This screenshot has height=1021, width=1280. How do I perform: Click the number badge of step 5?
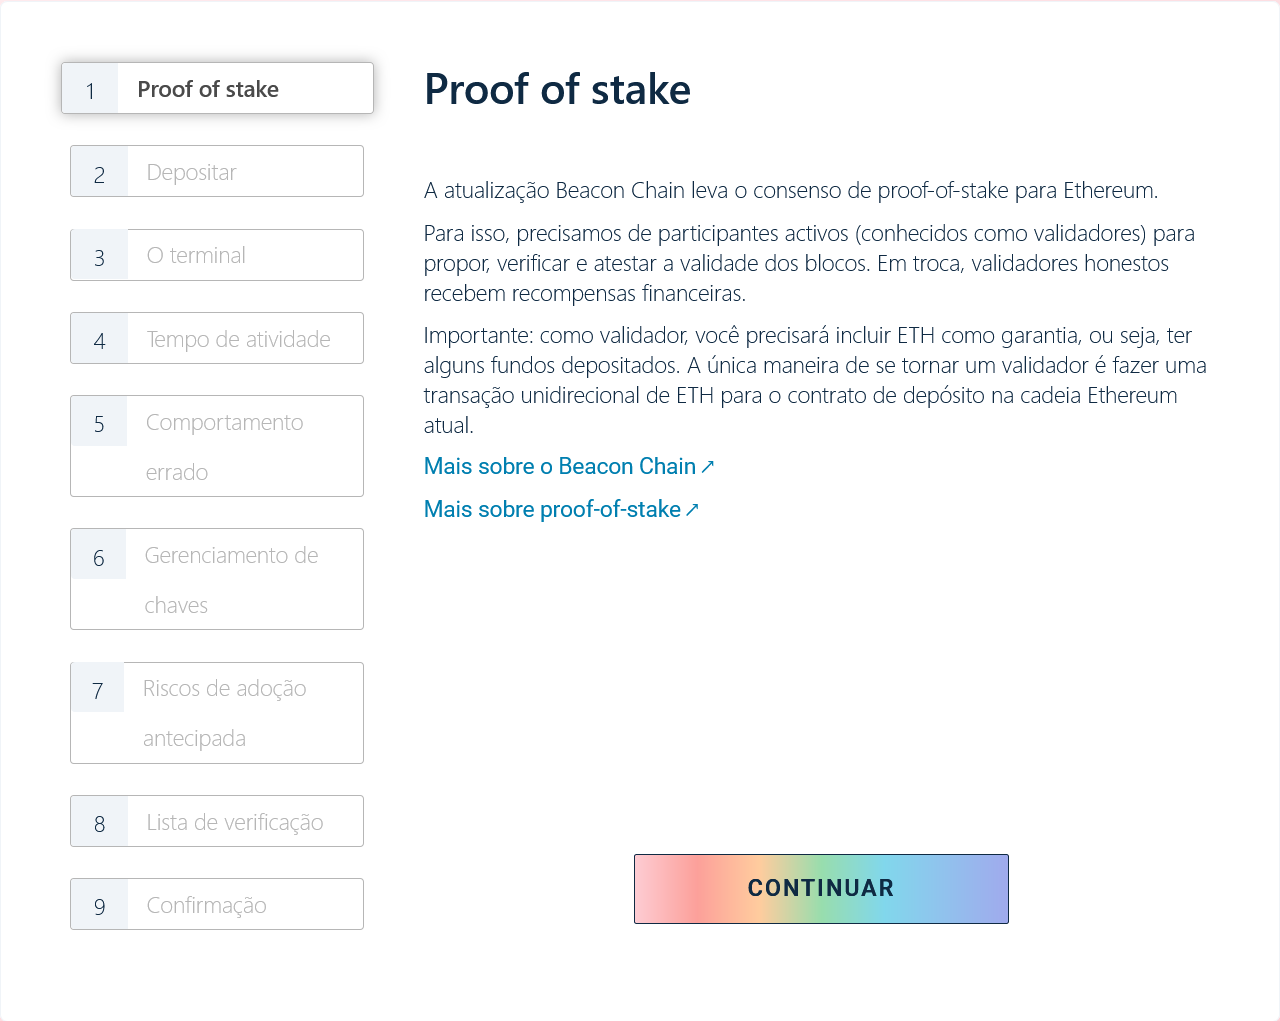(98, 421)
